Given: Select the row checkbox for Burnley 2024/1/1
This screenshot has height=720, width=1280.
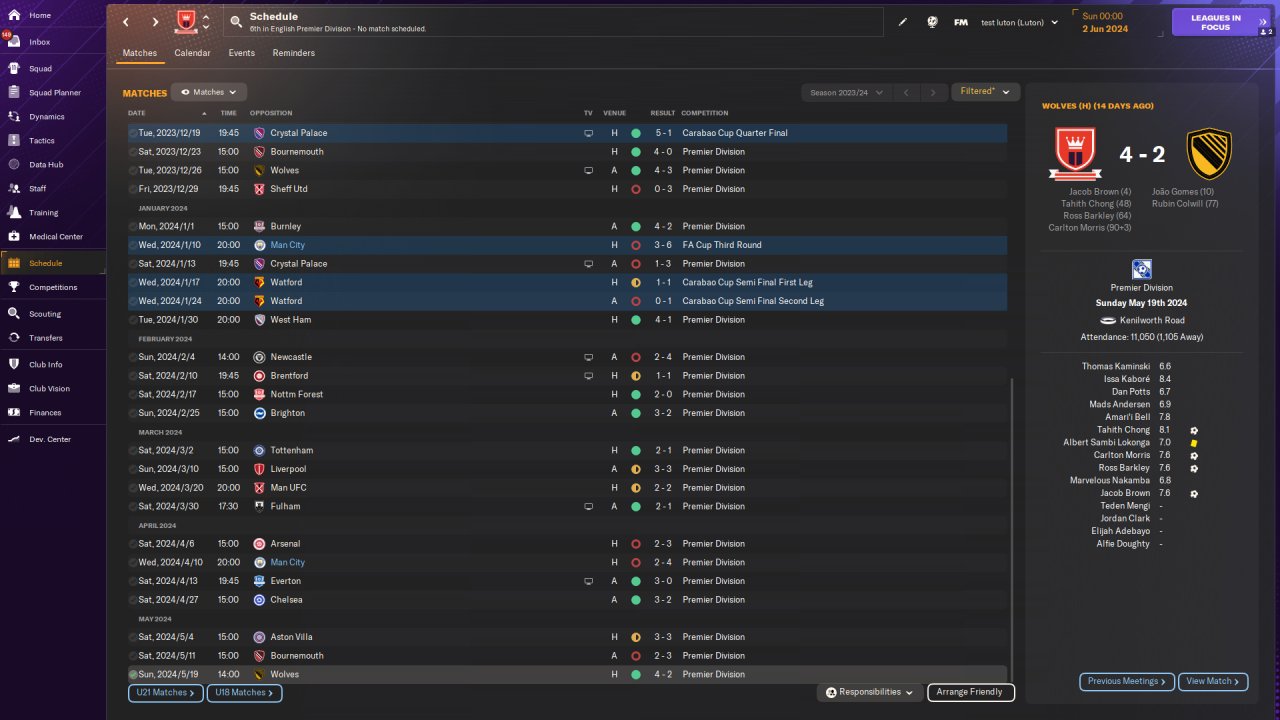Looking at the screenshot, I should click(133, 227).
